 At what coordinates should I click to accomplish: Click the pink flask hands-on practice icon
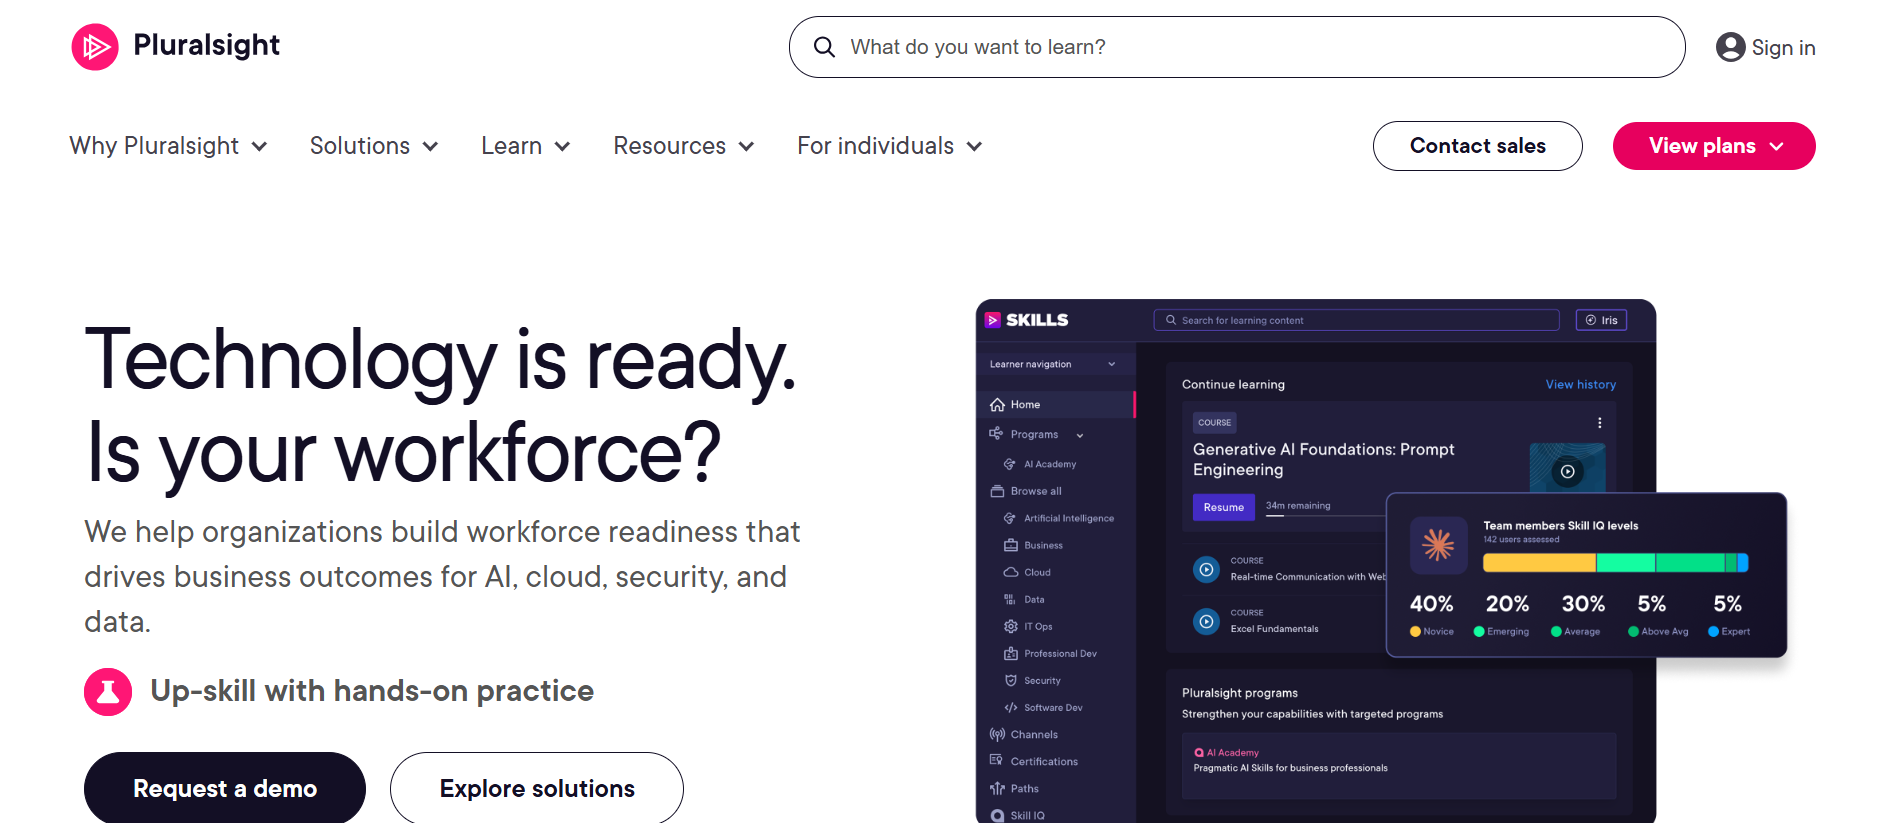(x=108, y=691)
